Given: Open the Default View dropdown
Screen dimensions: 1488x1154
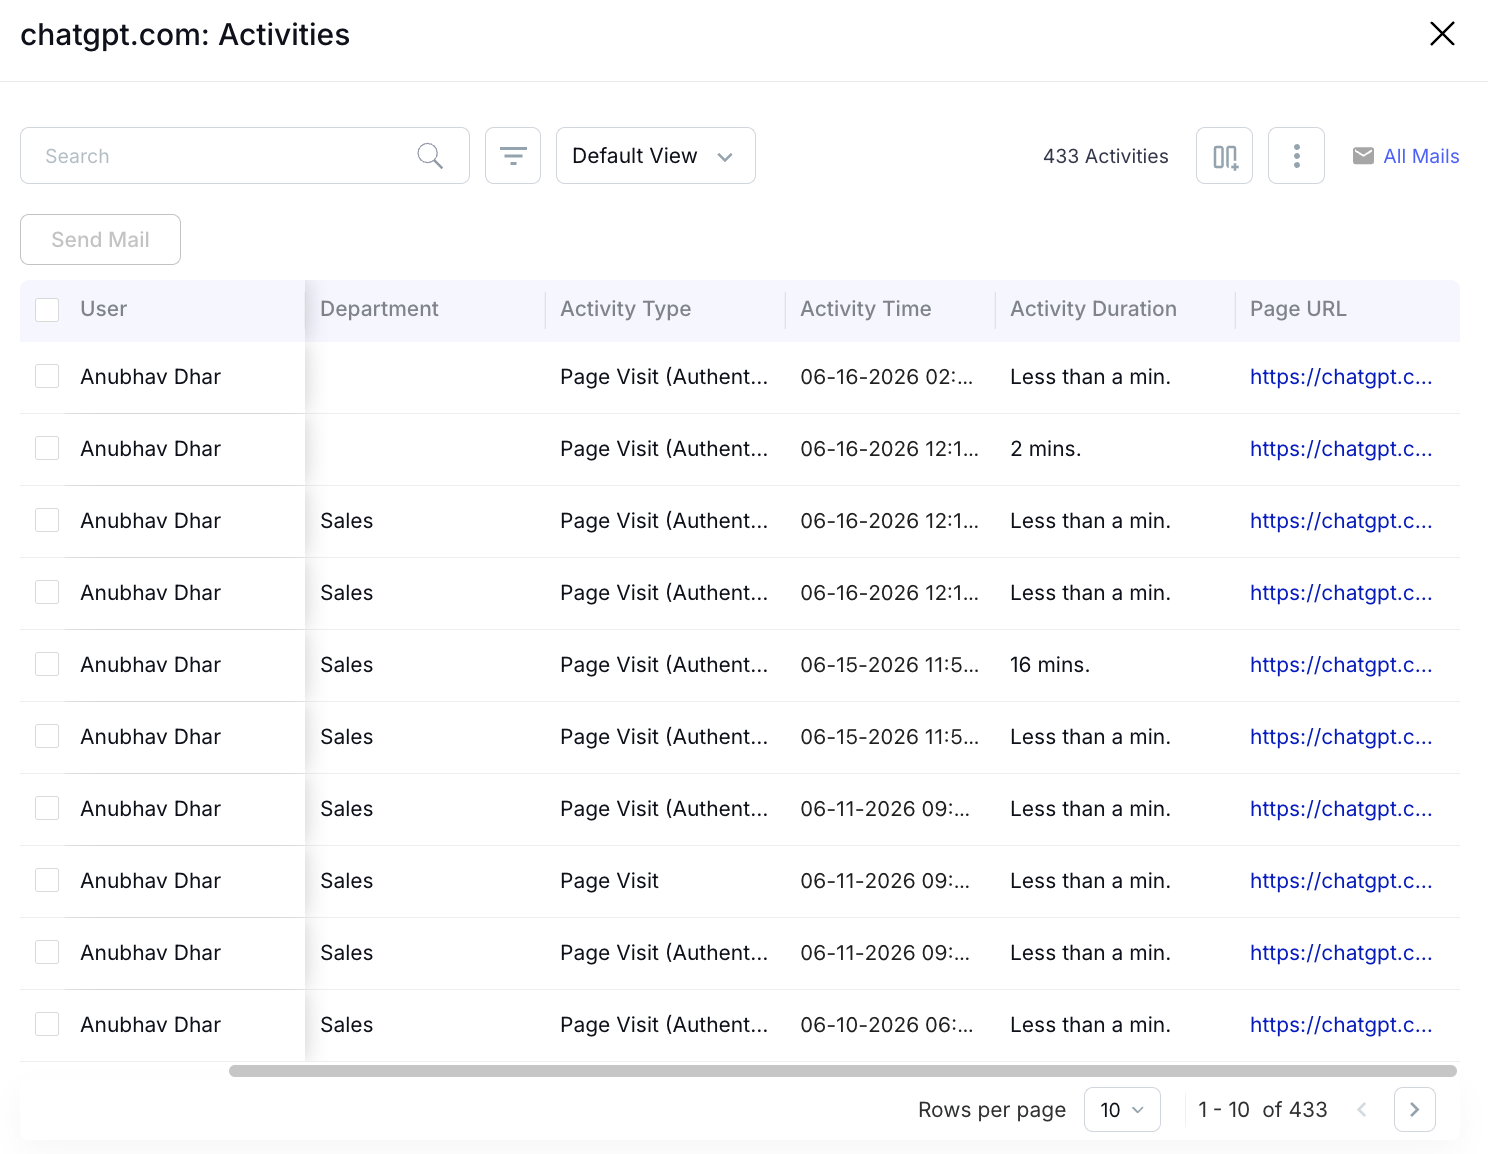Looking at the screenshot, I should 656,156.
